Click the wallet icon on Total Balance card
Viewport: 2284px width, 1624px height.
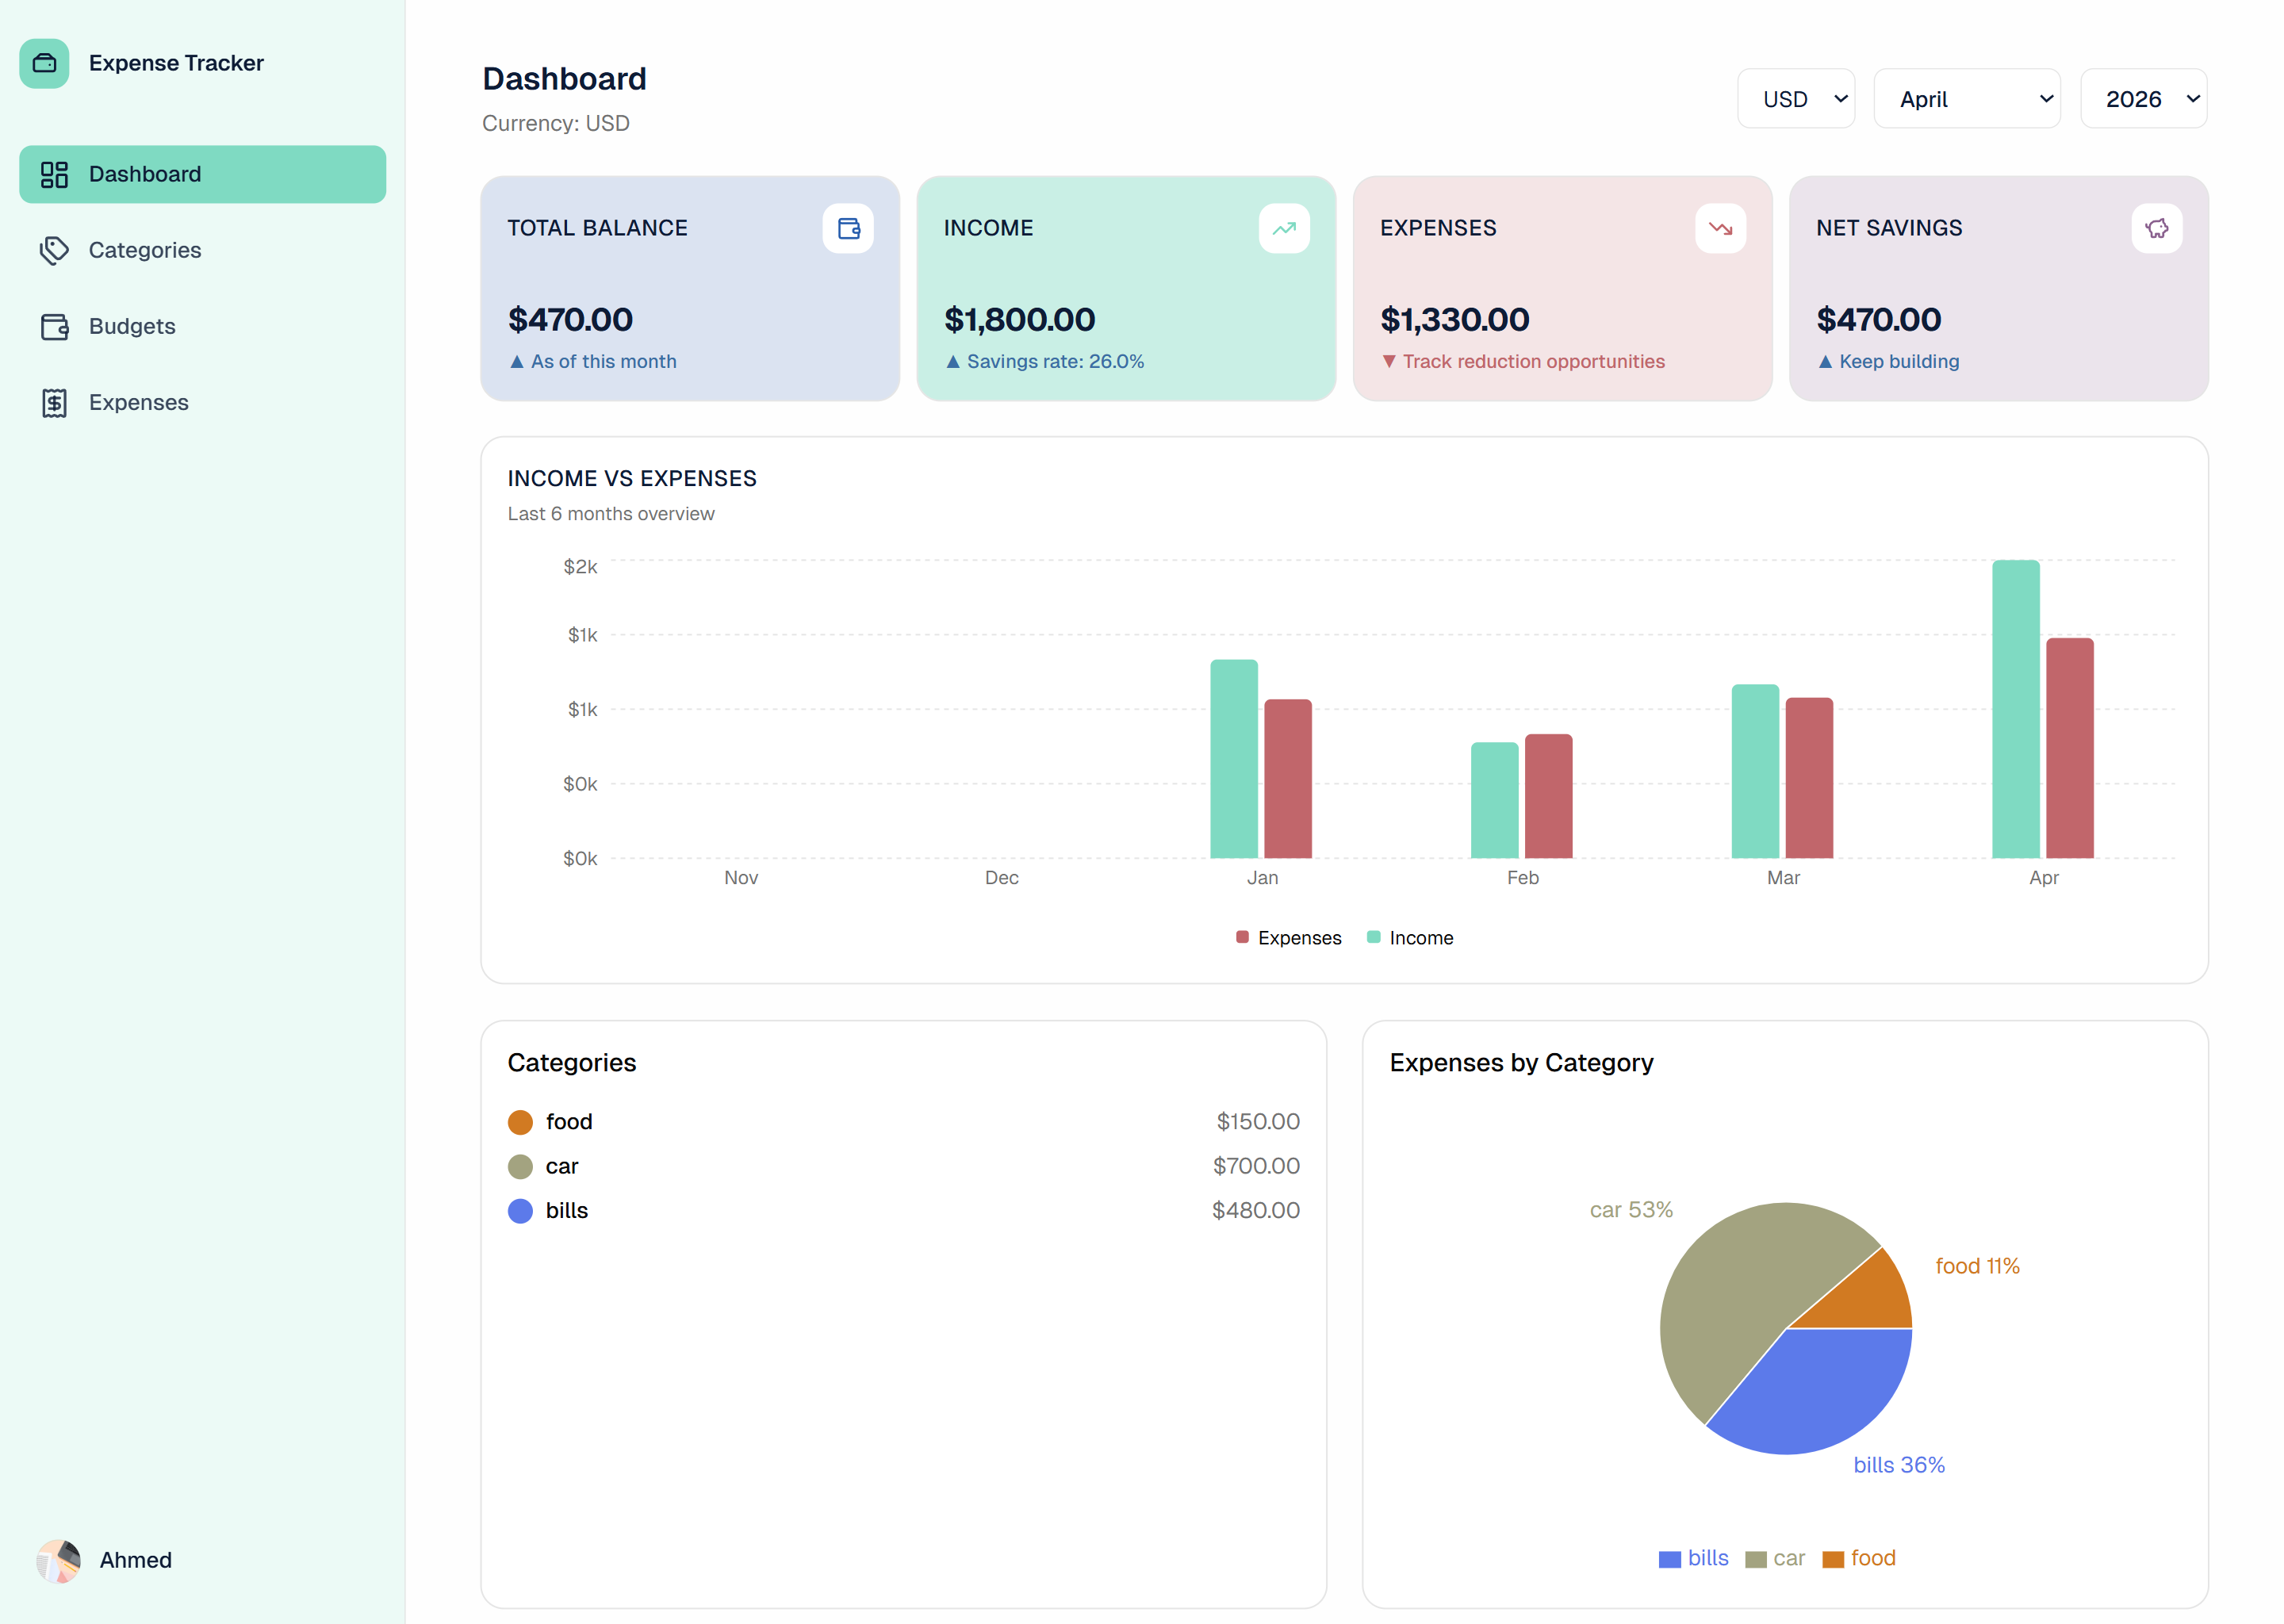[847, 228]
